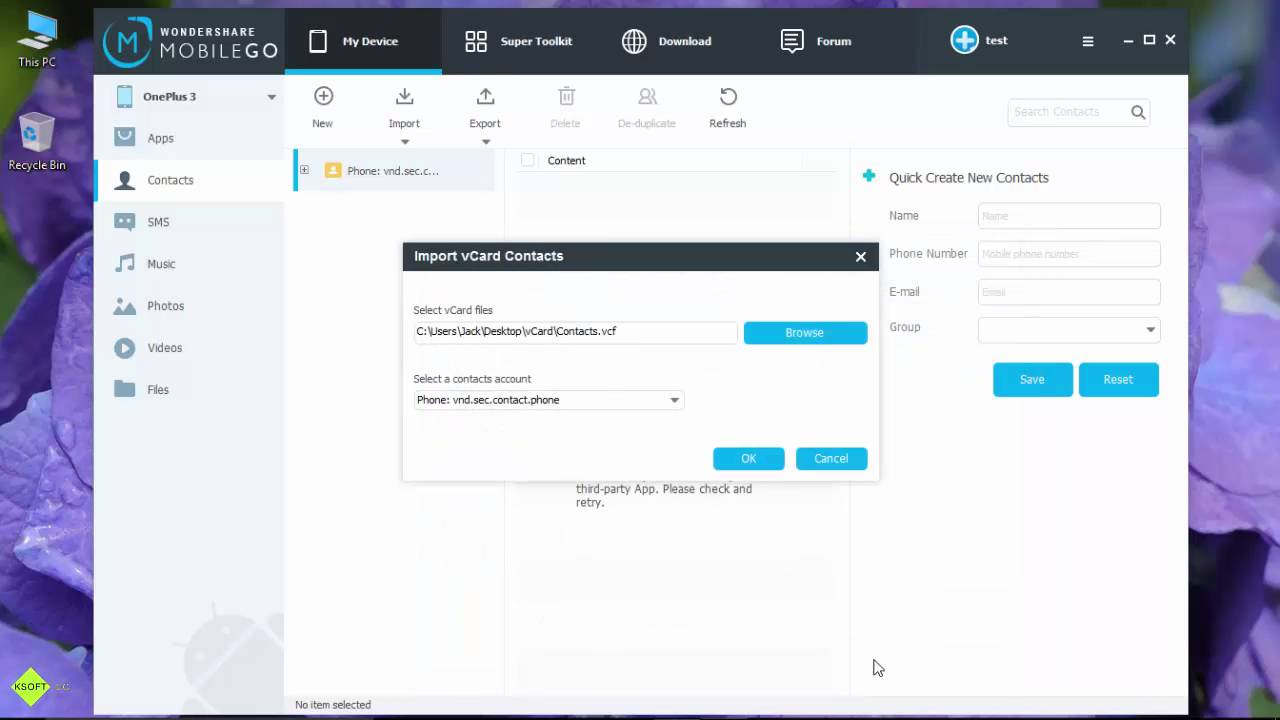Open Music in the sidebar
Viewport: 1280px width, 720px height.
(x=189, y=264)
